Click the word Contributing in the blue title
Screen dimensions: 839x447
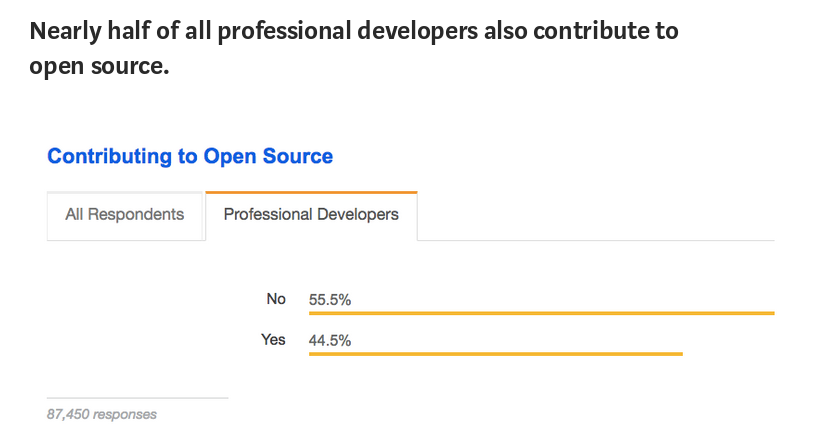tap(109, 156)
